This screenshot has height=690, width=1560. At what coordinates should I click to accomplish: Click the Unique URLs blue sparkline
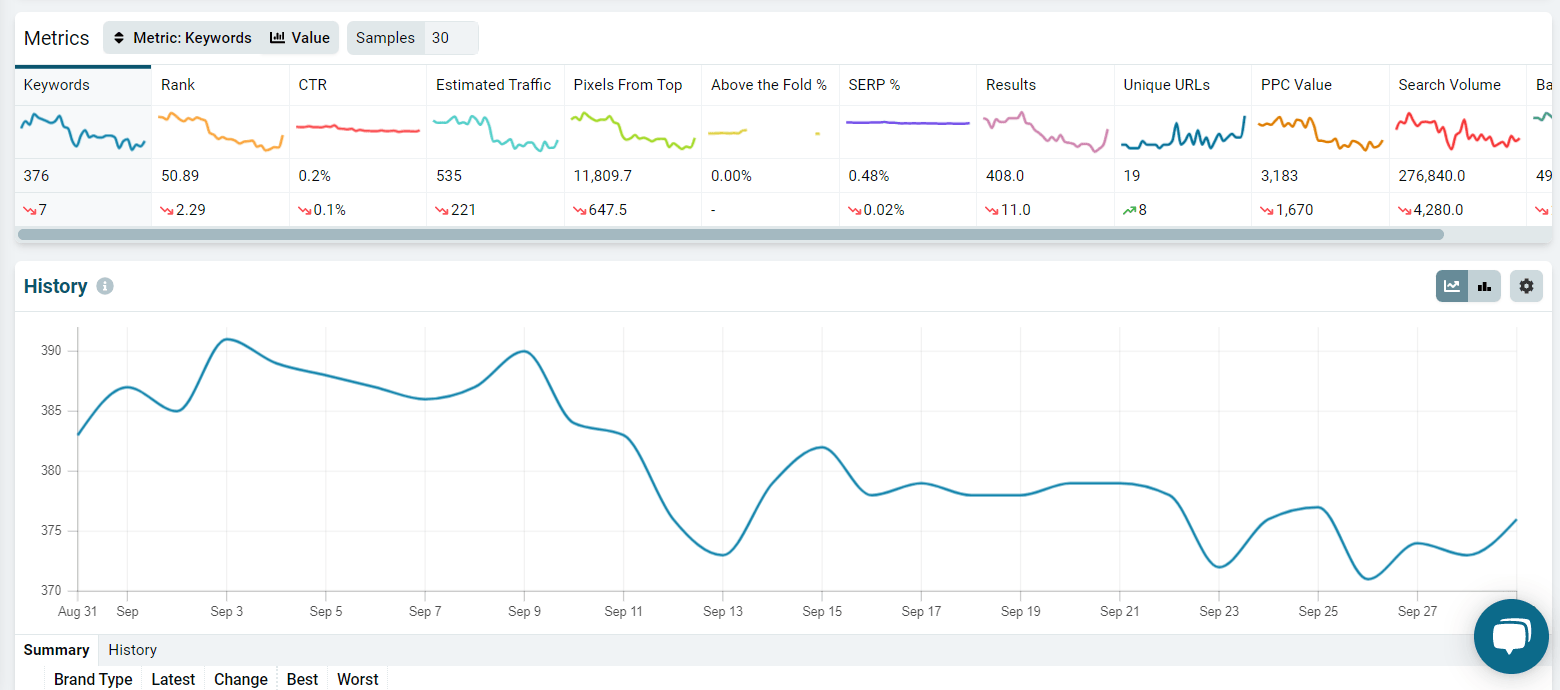[x=1183, y=132]
